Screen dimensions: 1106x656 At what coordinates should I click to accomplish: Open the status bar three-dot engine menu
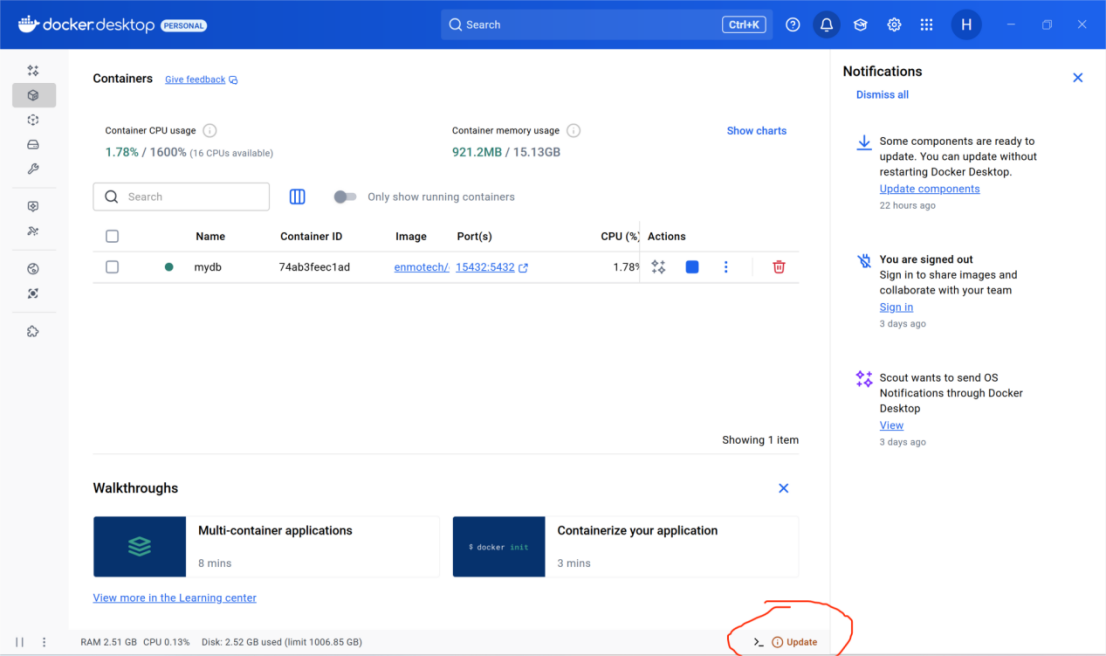coord(44,642)
